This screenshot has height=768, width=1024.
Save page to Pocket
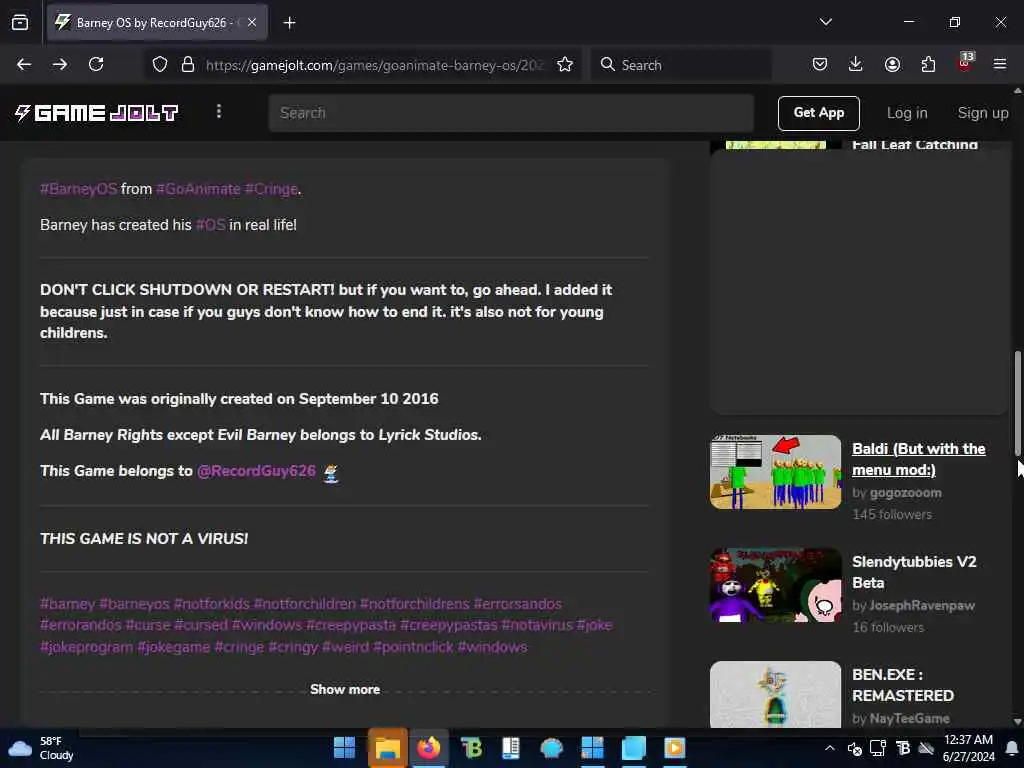(820, 64)
